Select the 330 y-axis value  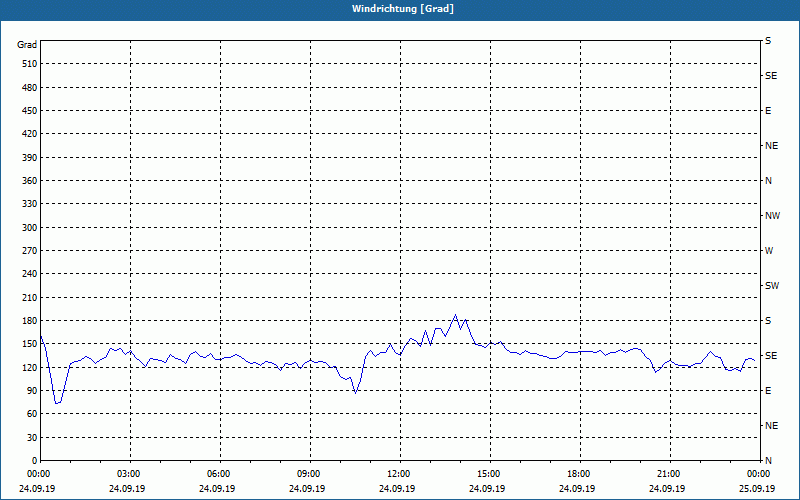click(x=30, y=204)
